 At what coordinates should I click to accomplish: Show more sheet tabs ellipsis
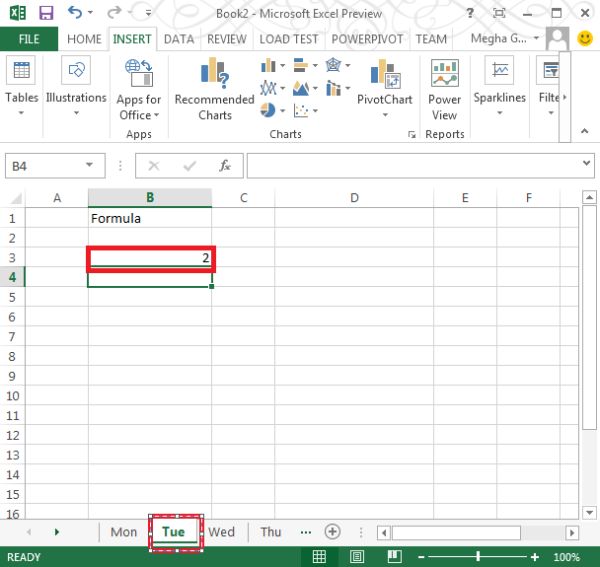(306, 532)
